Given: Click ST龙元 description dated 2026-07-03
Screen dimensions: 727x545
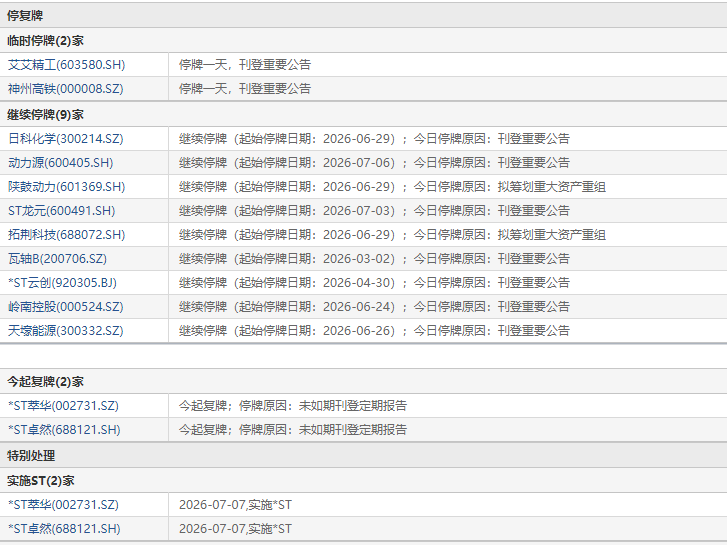Looking at the screenshot, I should [x=374, y=211].
